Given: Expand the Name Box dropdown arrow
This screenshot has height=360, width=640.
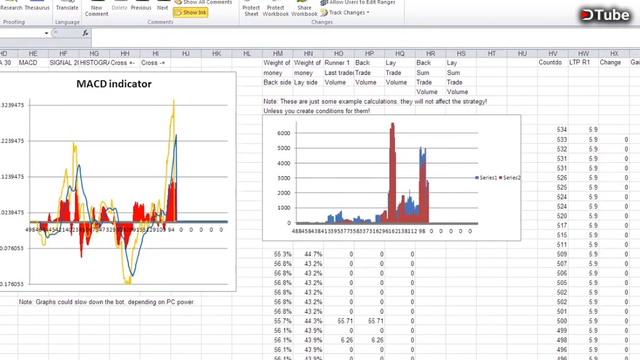Looking at the screenshot, I should tap(46, 33).
